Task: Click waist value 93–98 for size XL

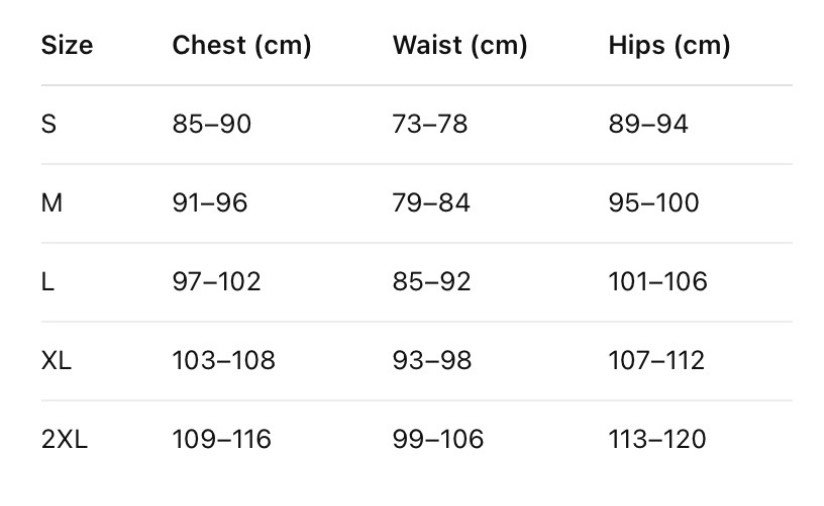Action: (x=431, y=361)
